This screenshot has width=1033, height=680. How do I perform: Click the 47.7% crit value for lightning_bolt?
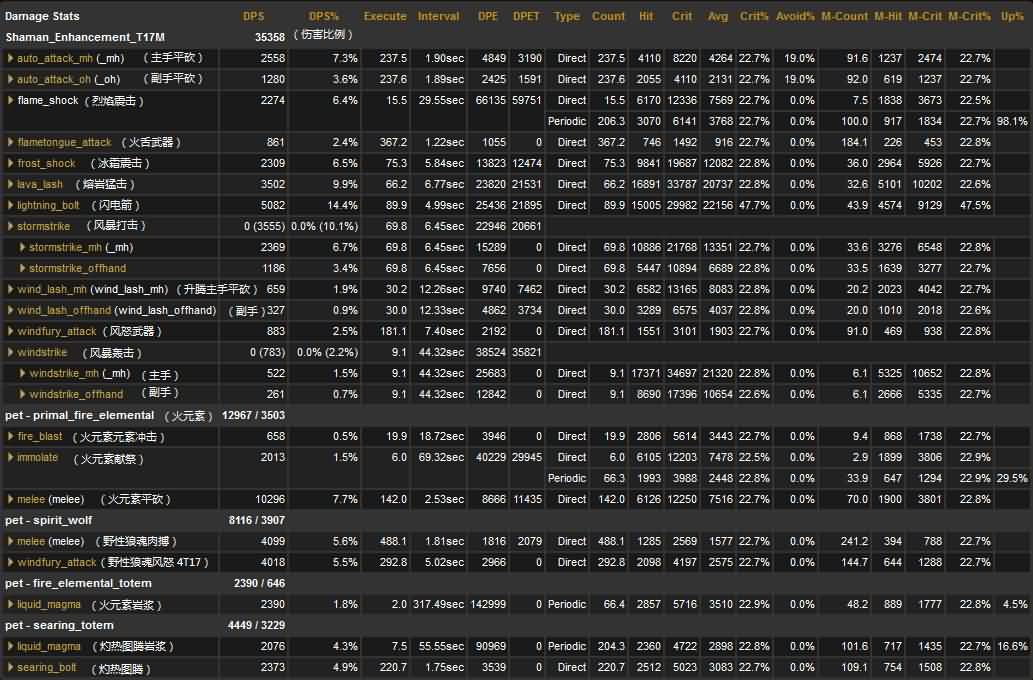(754, 206)
